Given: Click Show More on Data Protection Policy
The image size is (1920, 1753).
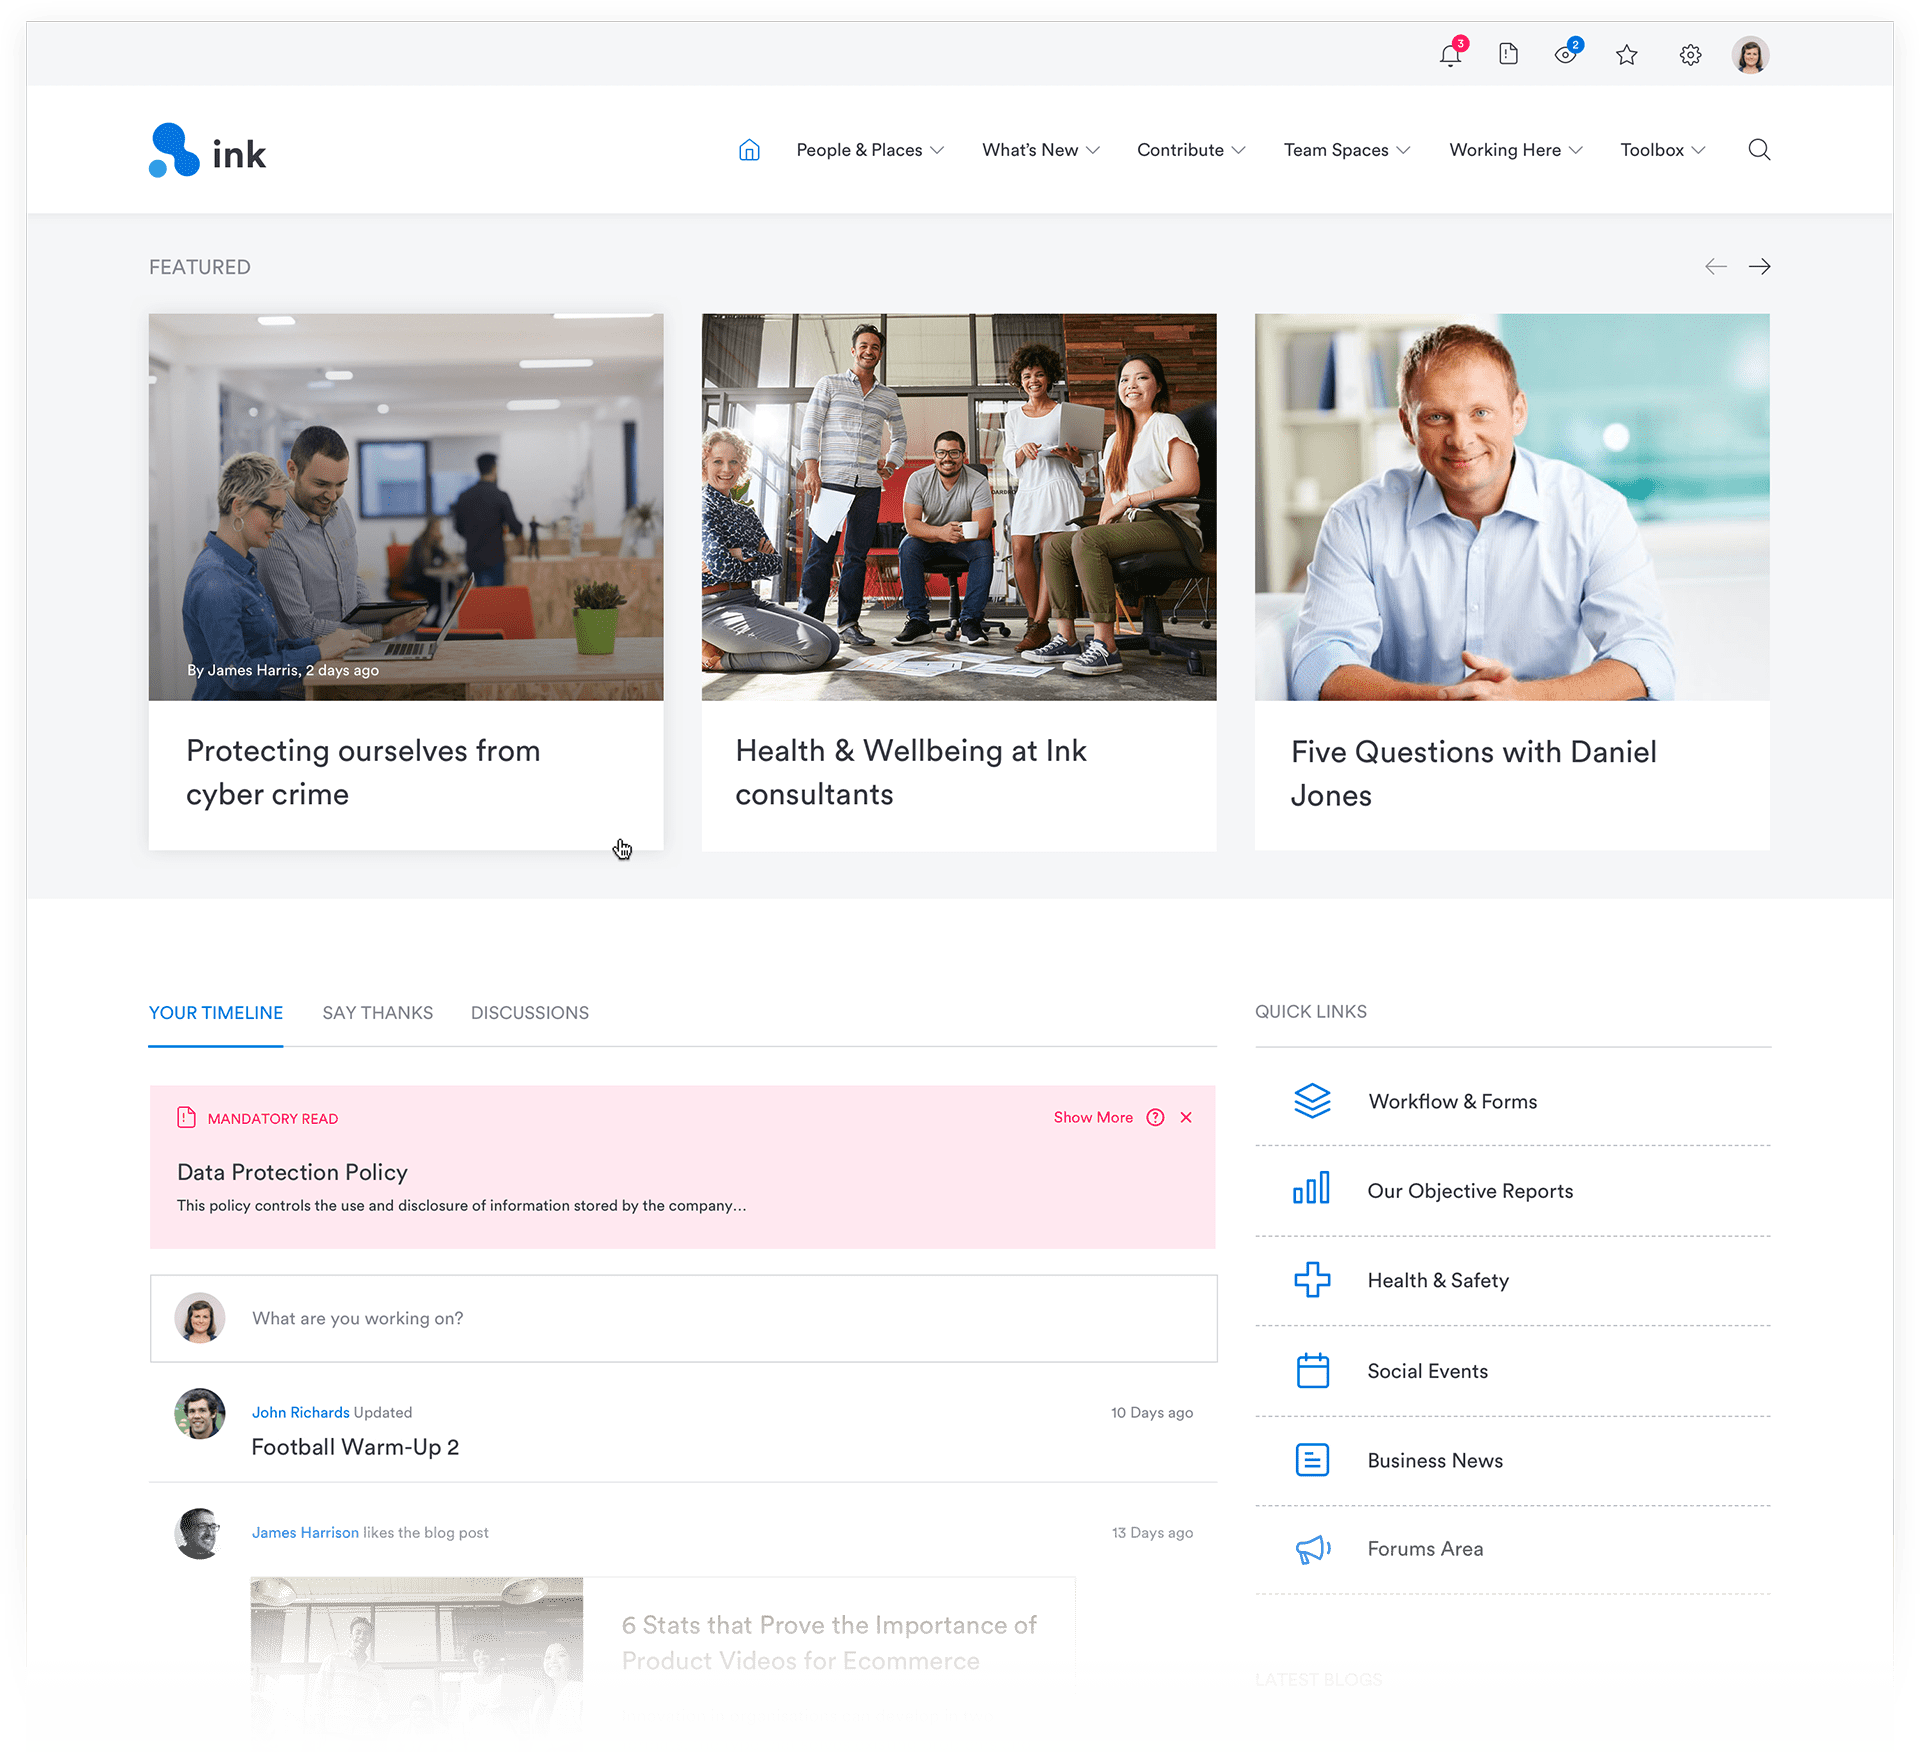Looking at the screenshot, I should click(x=1092, y=1116).
